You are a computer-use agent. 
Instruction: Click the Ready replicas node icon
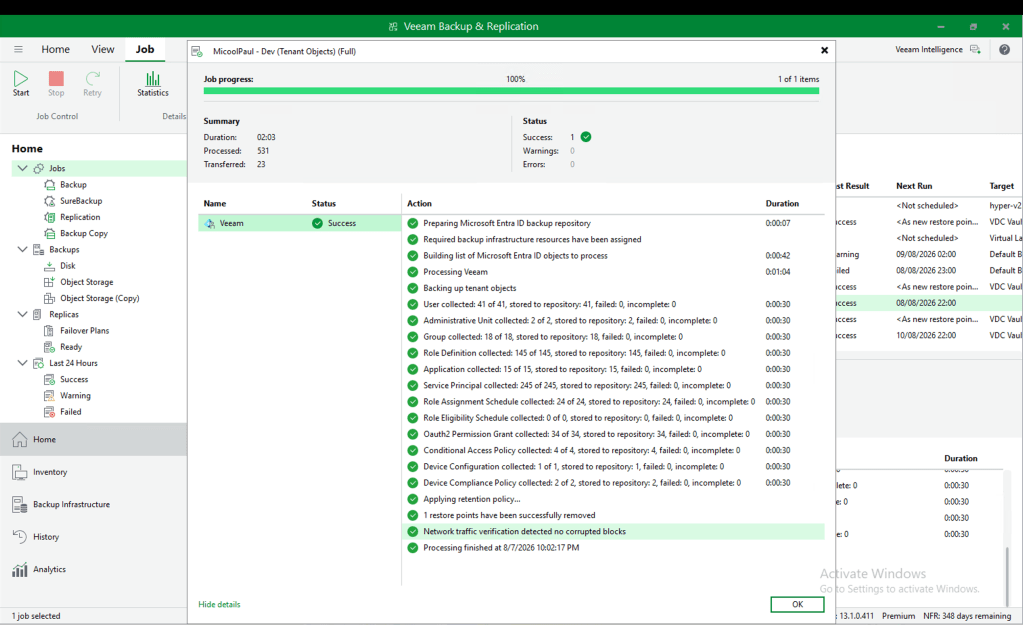coord(50,347)
